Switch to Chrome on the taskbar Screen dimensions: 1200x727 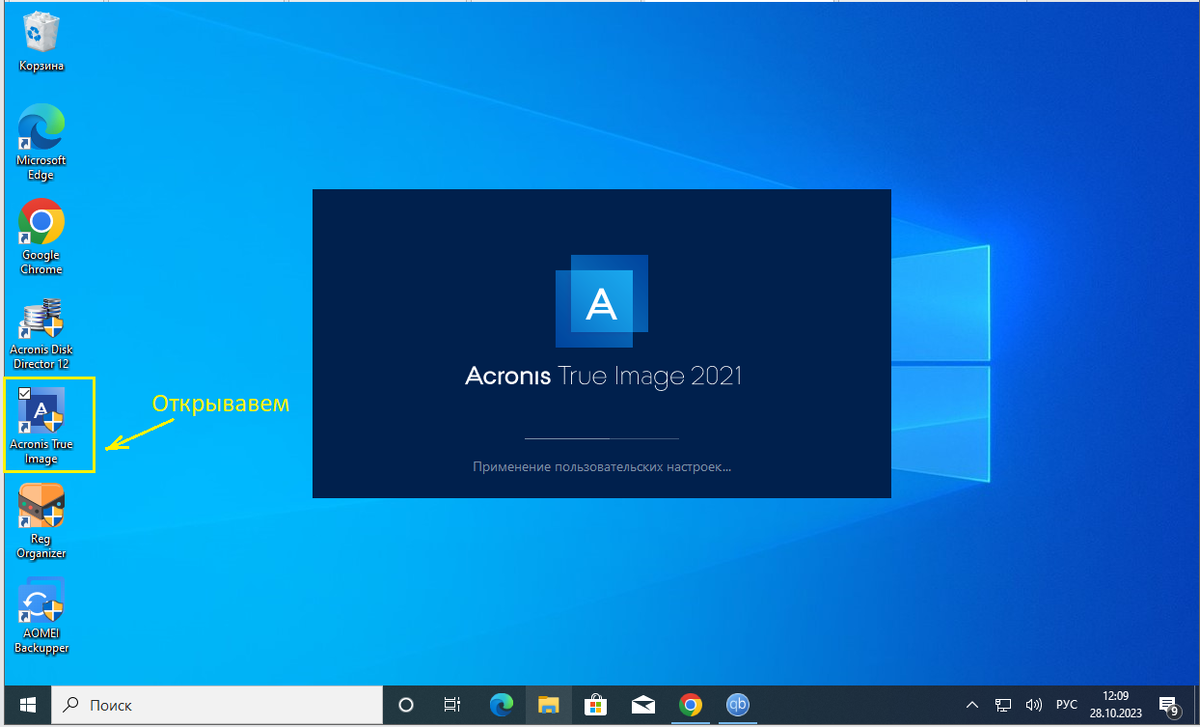click(x=690, y=705)
